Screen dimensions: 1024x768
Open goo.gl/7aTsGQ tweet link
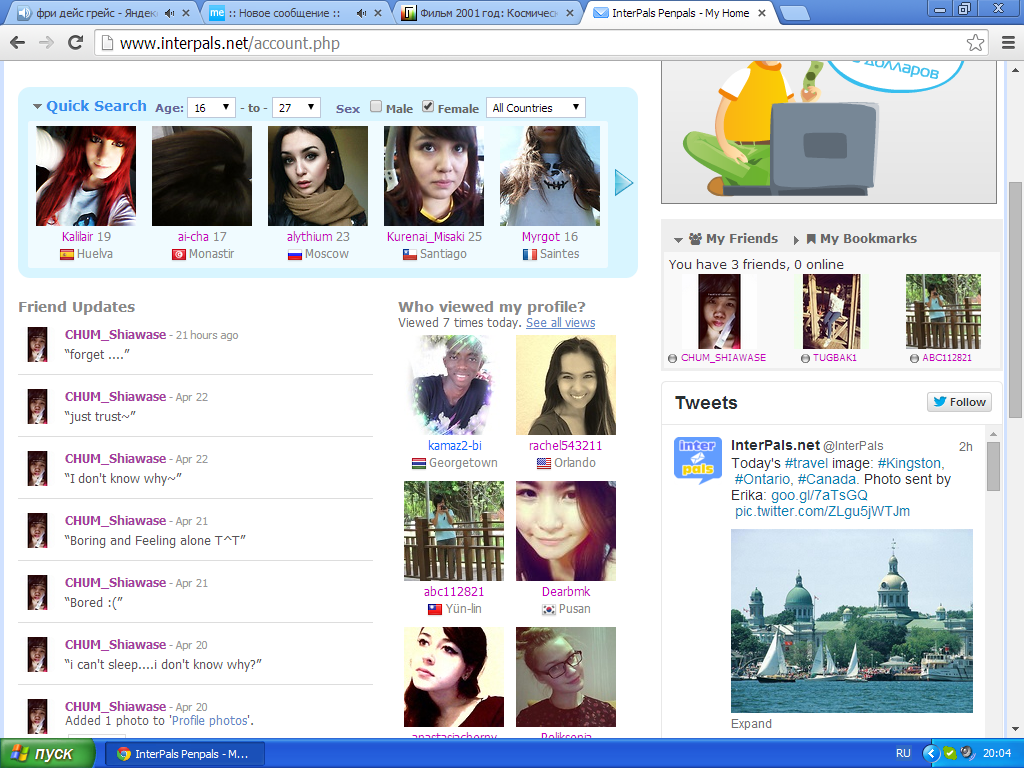(819, 495)
